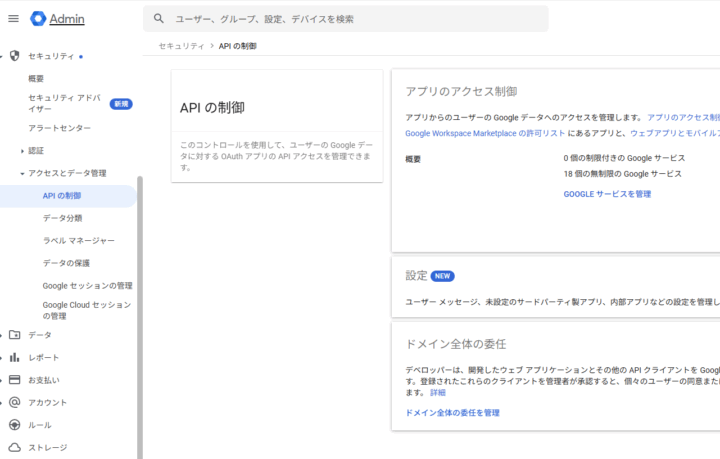The width and height of the screenshot is (720, 459).
Task: Click the Data folder icon
Action: (x=15, y=335)
